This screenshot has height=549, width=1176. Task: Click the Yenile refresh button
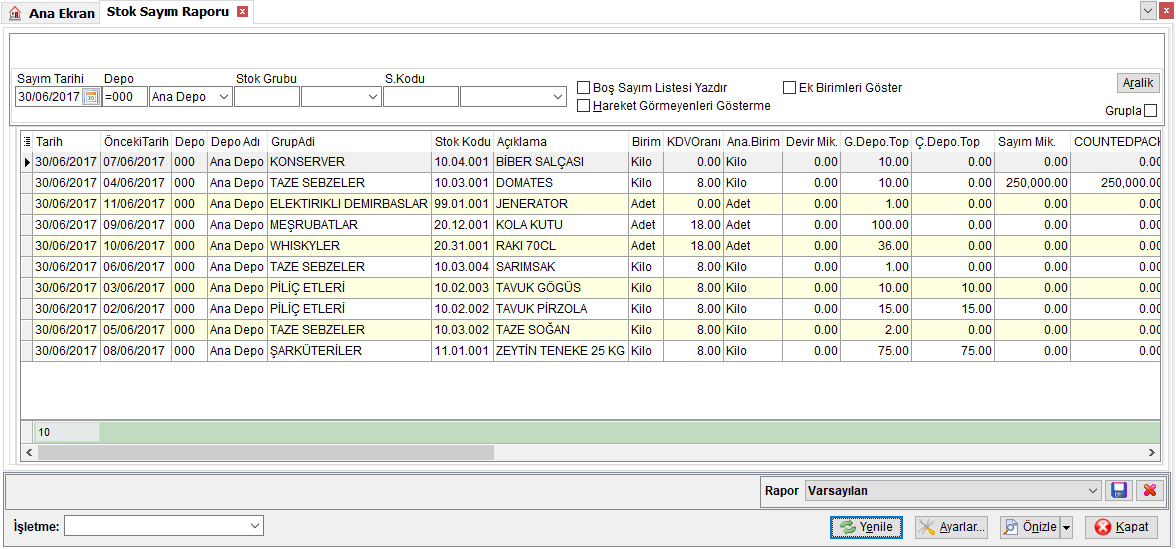[866, 527]
